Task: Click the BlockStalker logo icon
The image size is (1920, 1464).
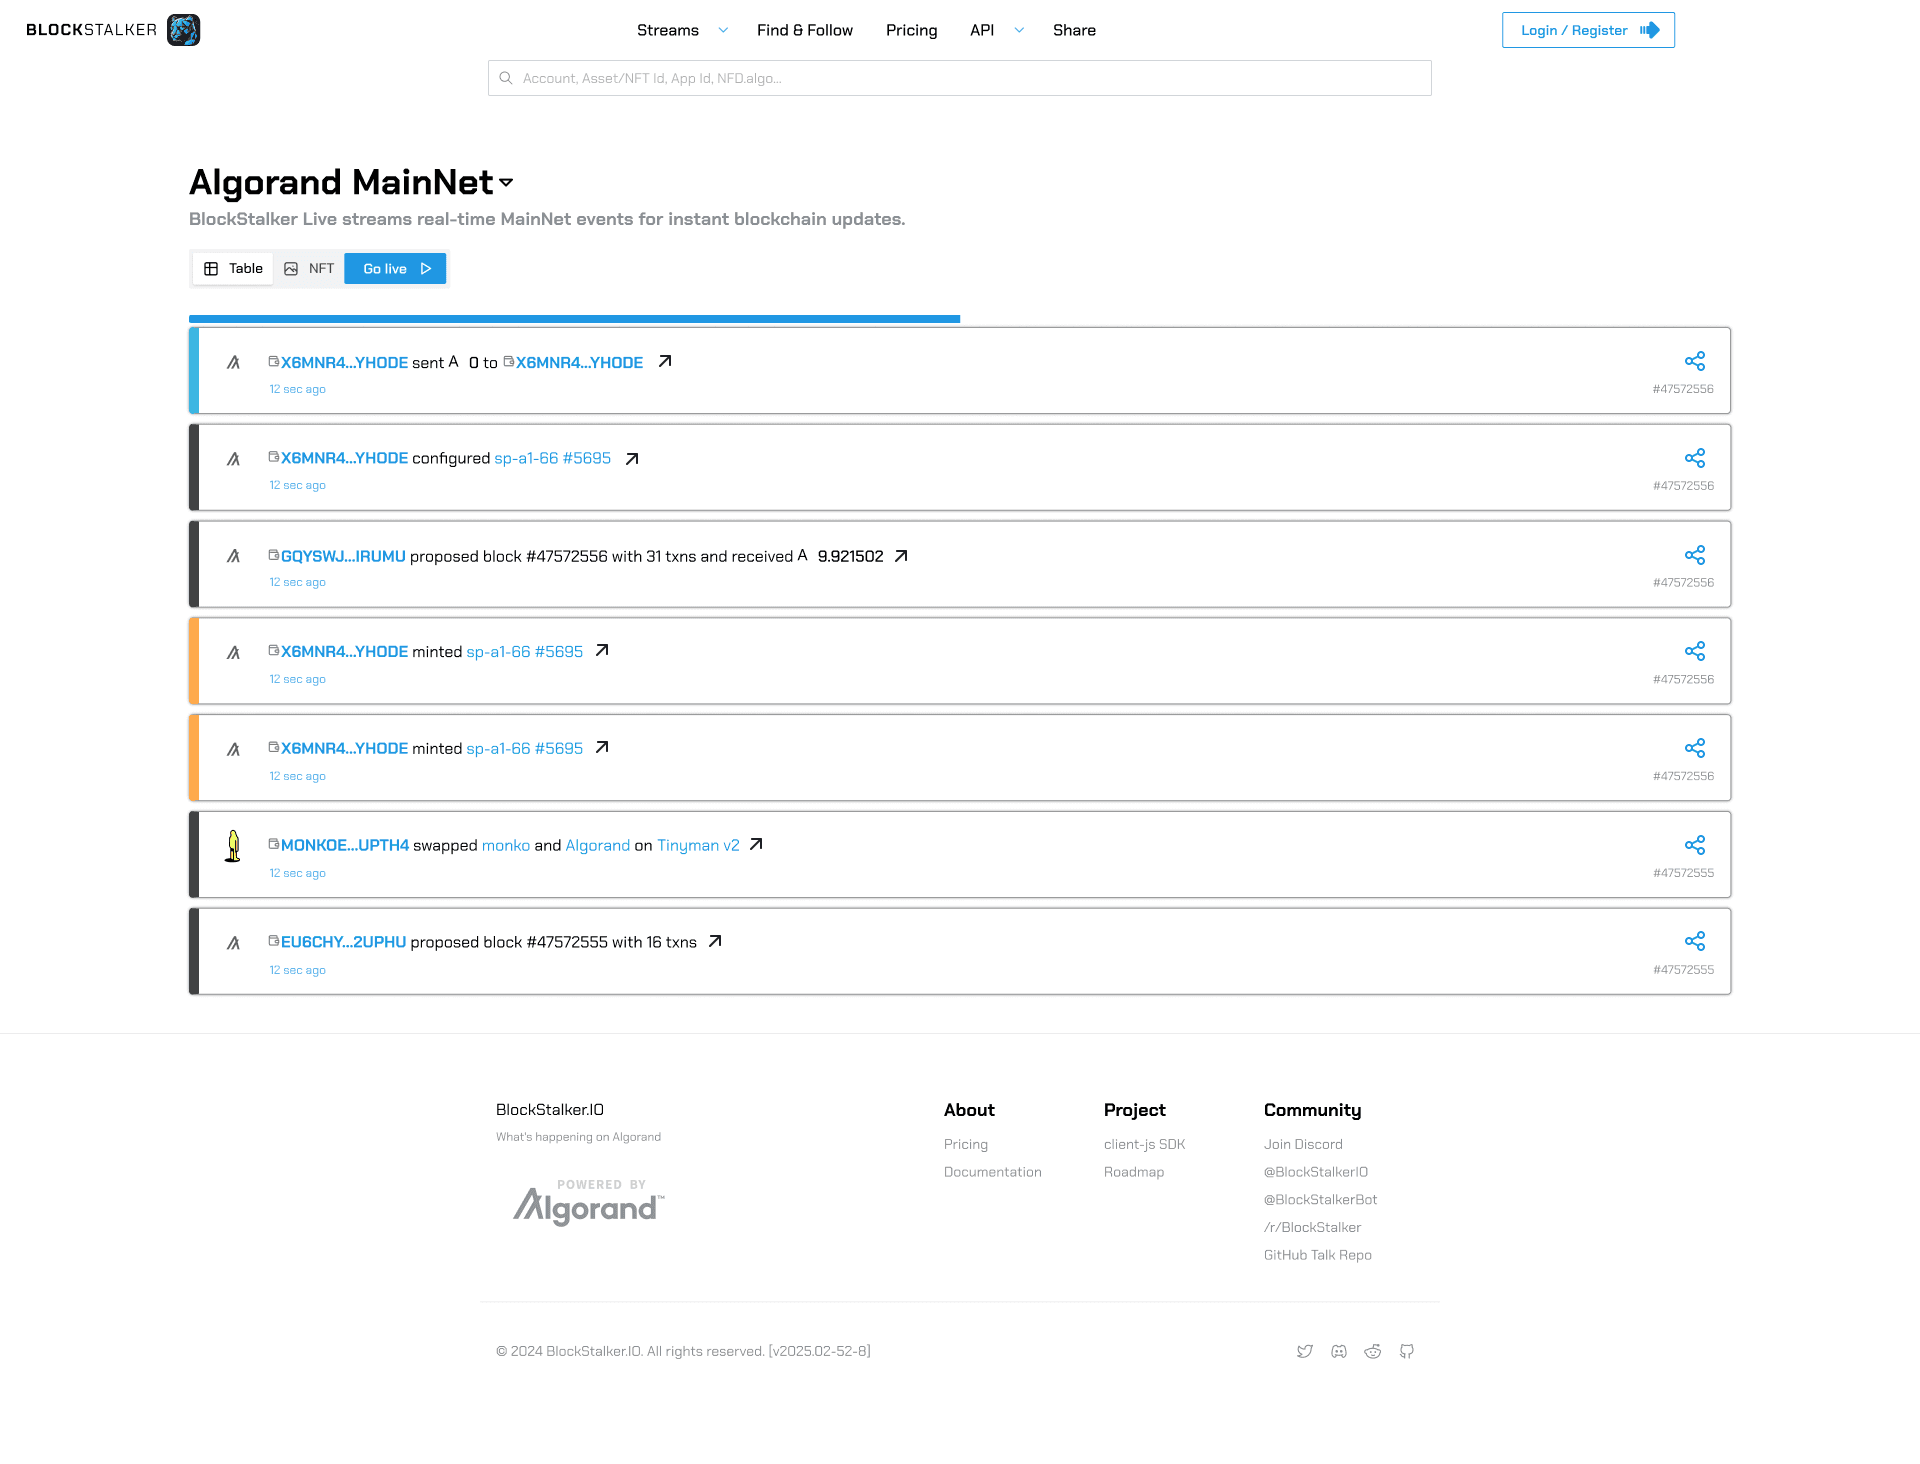Action: (183, 30)
